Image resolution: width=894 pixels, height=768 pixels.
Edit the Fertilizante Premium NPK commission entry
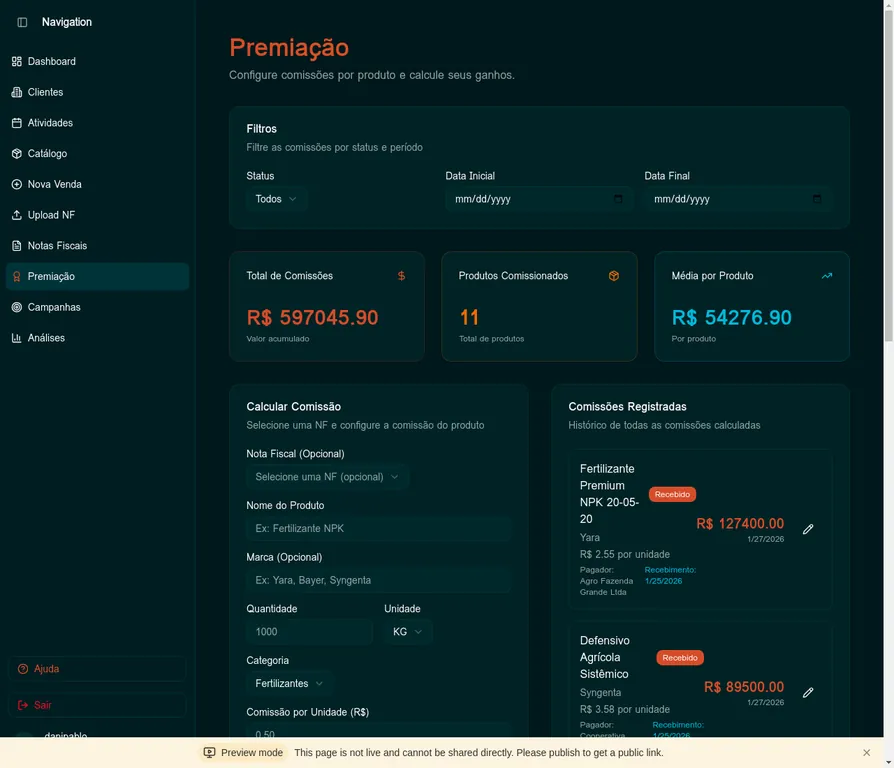(807, 529)
